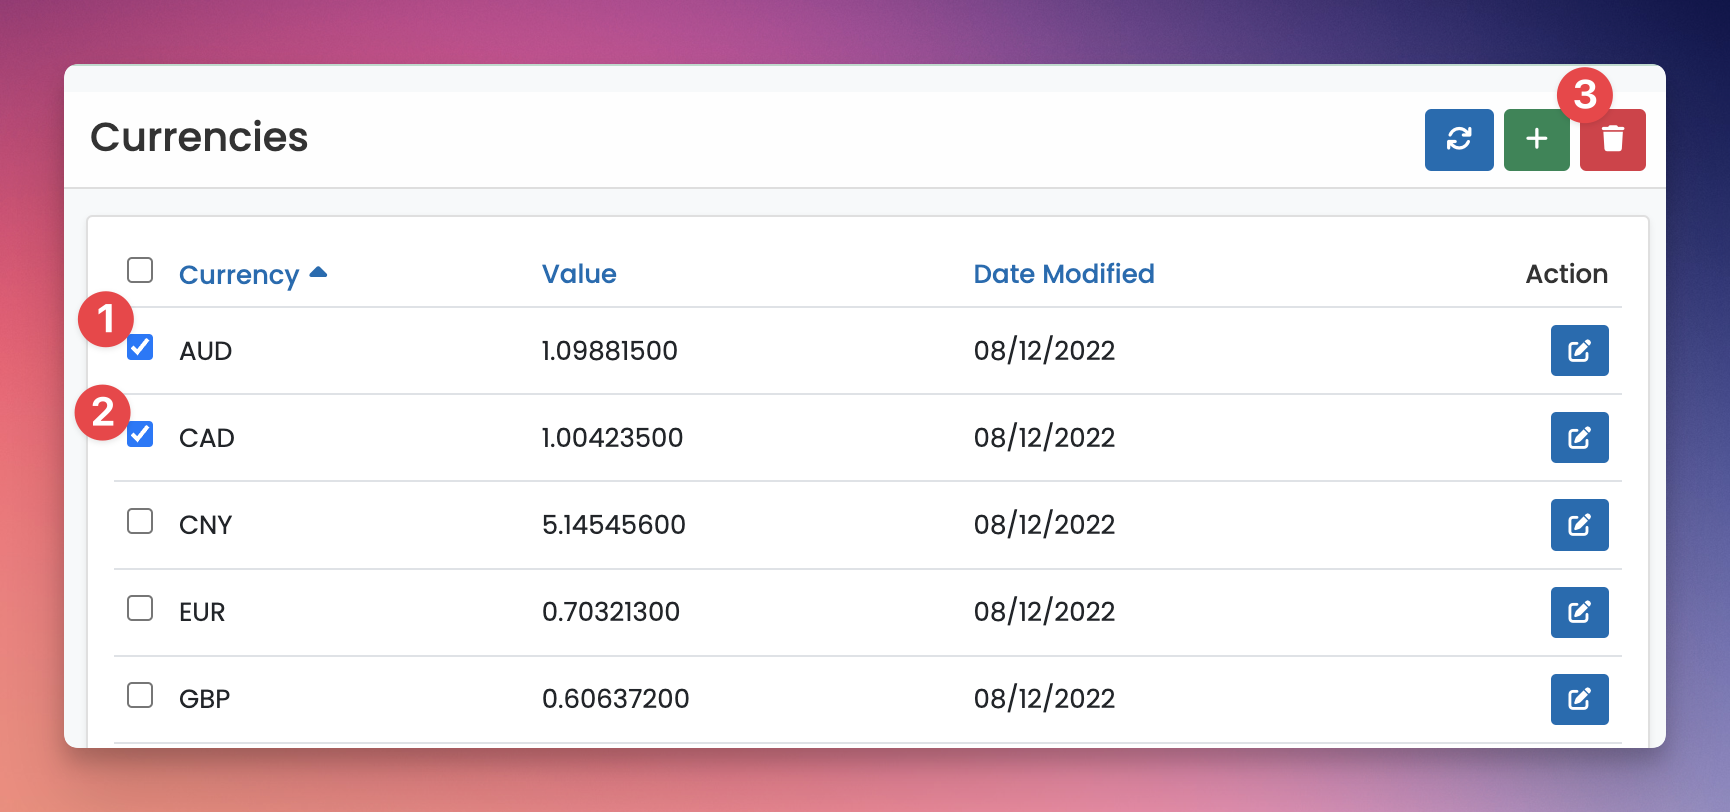Click the sort arrow next to Currency
Screen dimensions: 1730x812
tap(318, 272)
